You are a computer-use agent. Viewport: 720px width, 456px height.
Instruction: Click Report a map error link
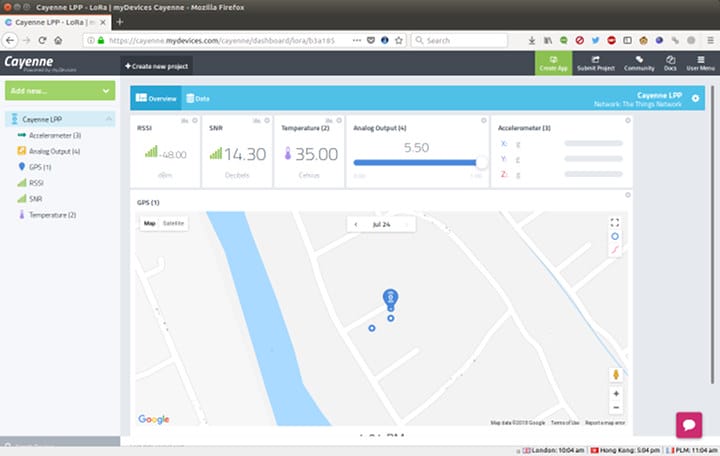pyautogui.click(x=605, y=422)
